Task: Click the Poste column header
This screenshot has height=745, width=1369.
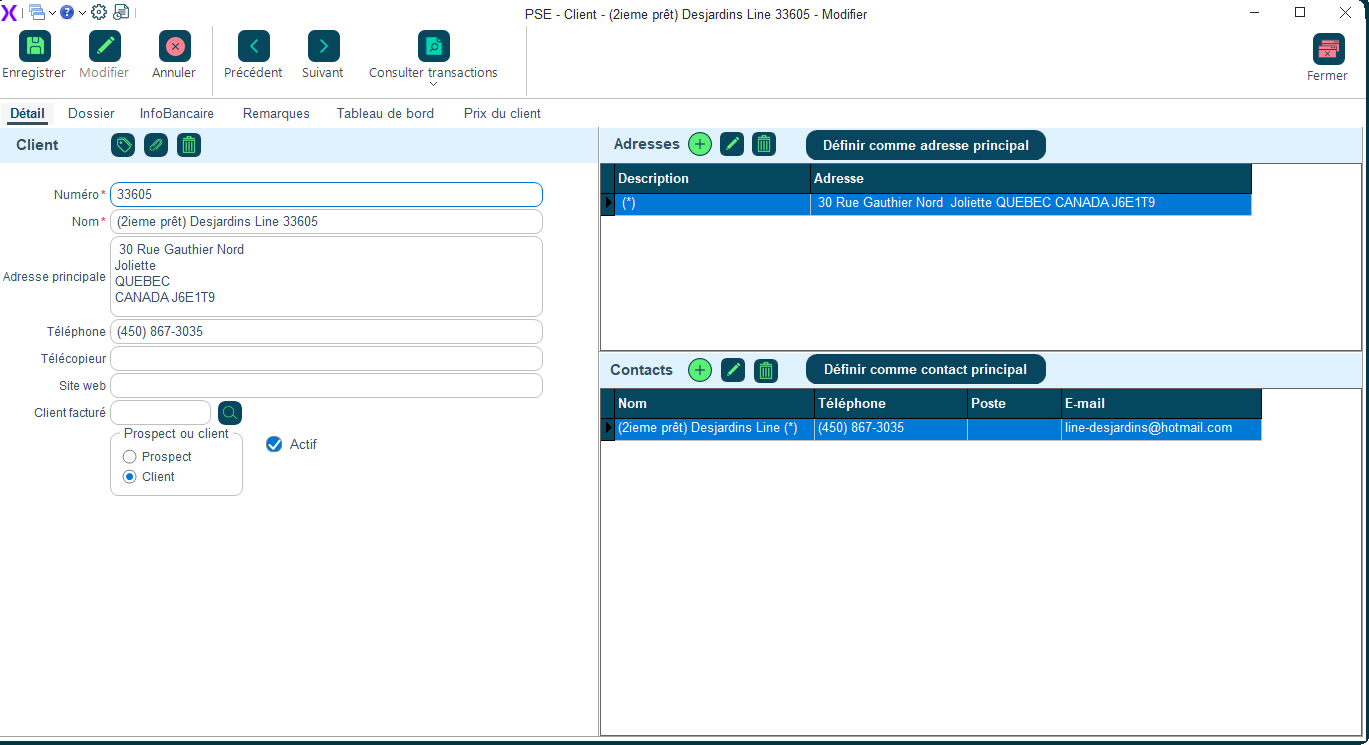Action: coord(1014,403)
